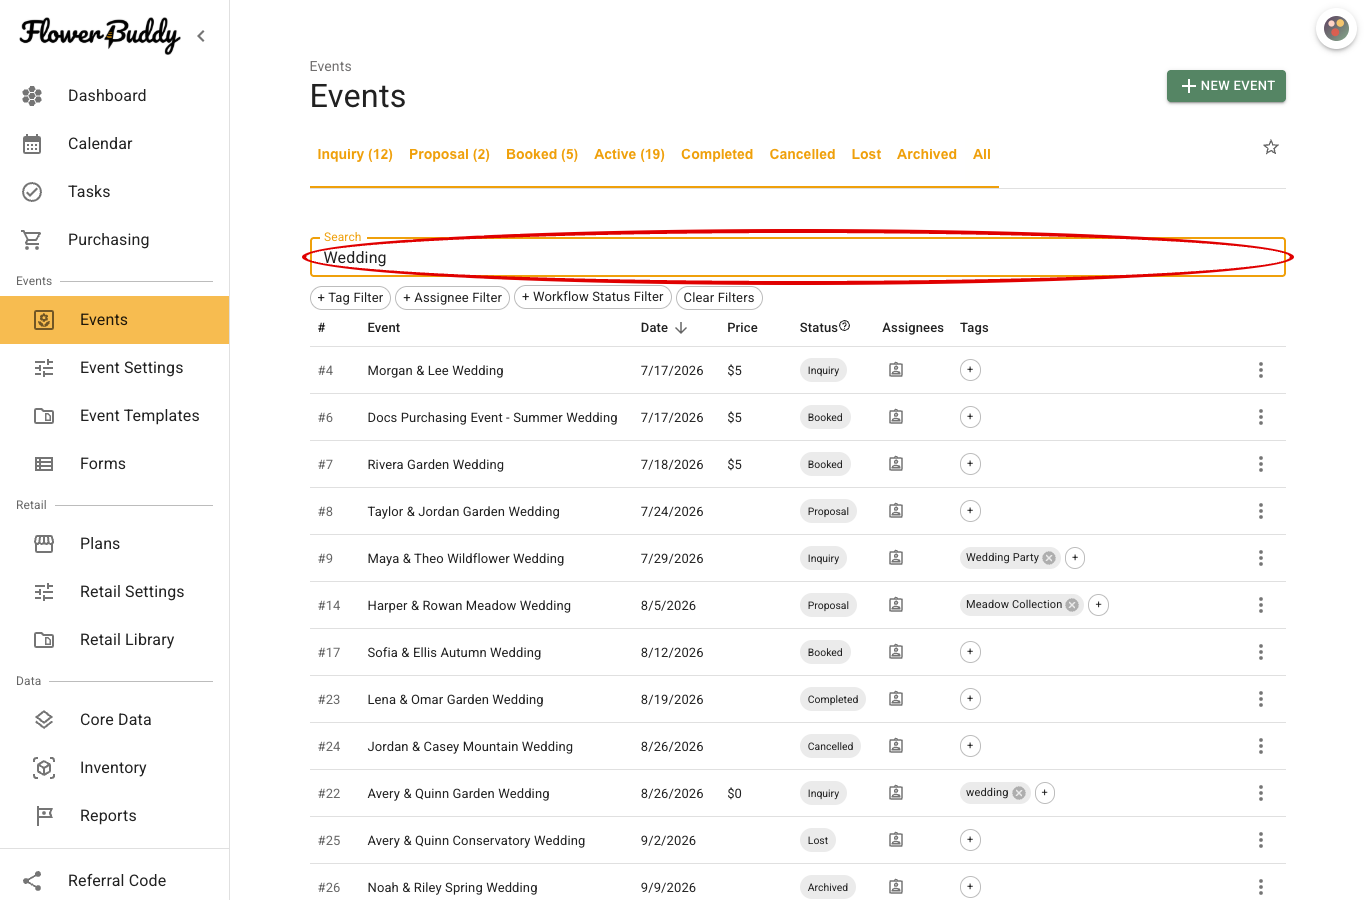Screen dimensions: 1365x900
Task: Remove the Meadow Collection tag
Action: [x=1072, y=605]
